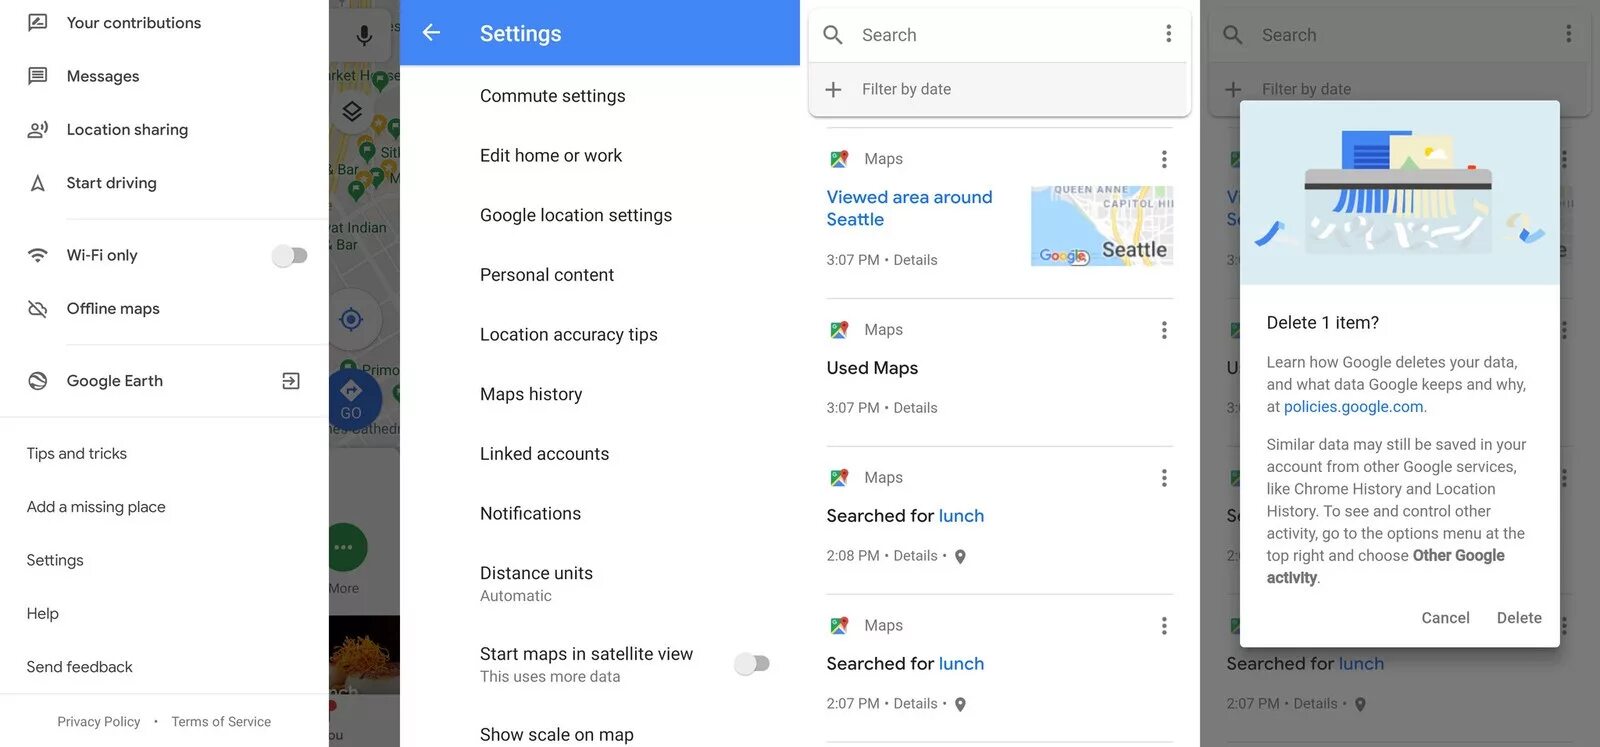1600x747 pixels.
Task: Open the policies.google.com link
Action: [1353, 407]
